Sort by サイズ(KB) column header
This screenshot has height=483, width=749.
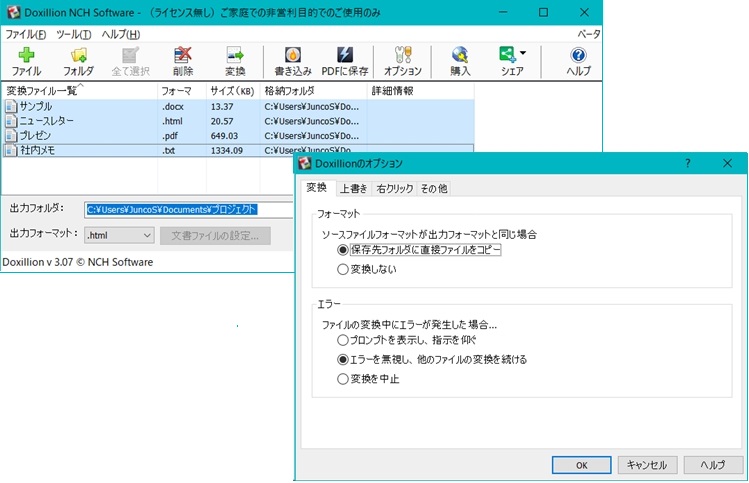pyautogui.click(x=233, y=91)
